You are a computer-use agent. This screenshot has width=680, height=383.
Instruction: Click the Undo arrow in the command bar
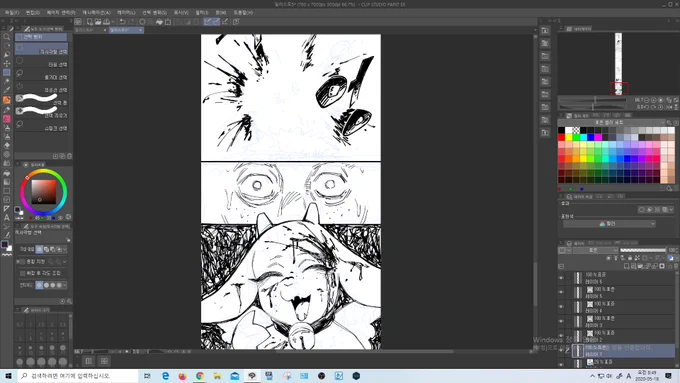tap(123, 21)
